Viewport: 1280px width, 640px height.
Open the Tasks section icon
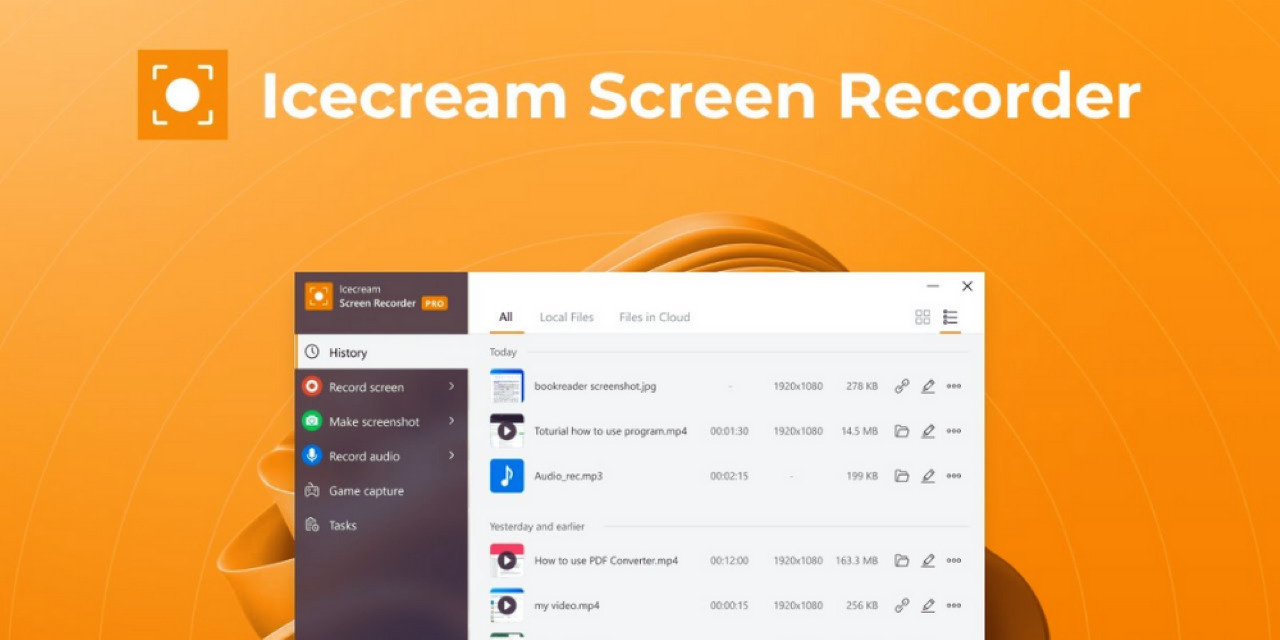pyautogui.click(x=312, y=525)
